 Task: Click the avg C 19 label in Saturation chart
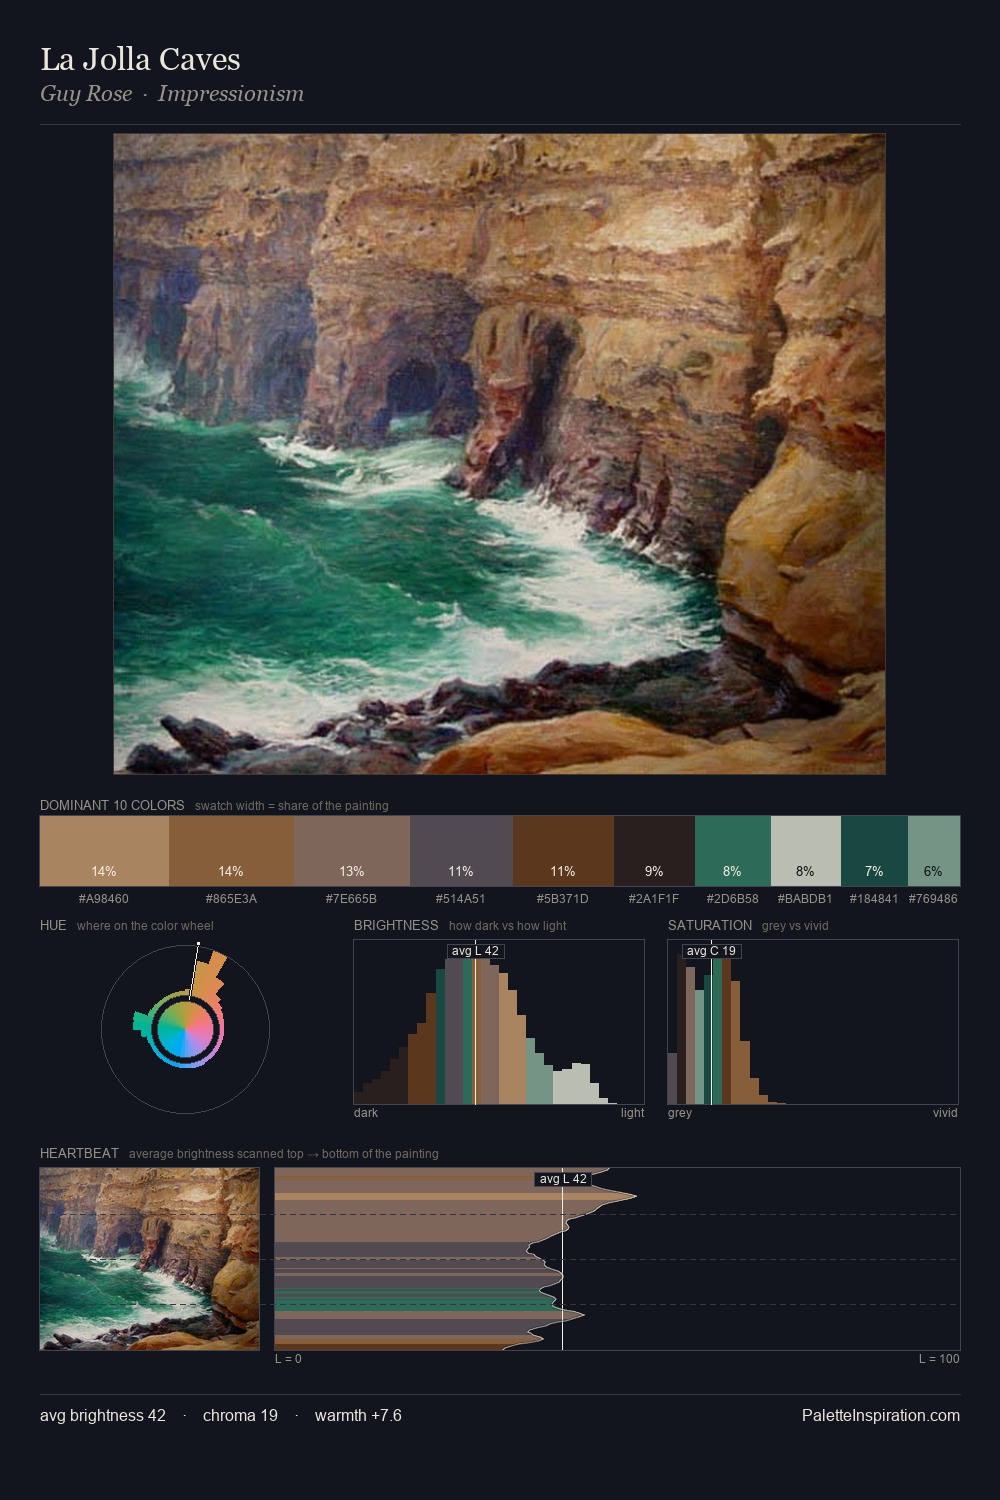coord(711,951)
